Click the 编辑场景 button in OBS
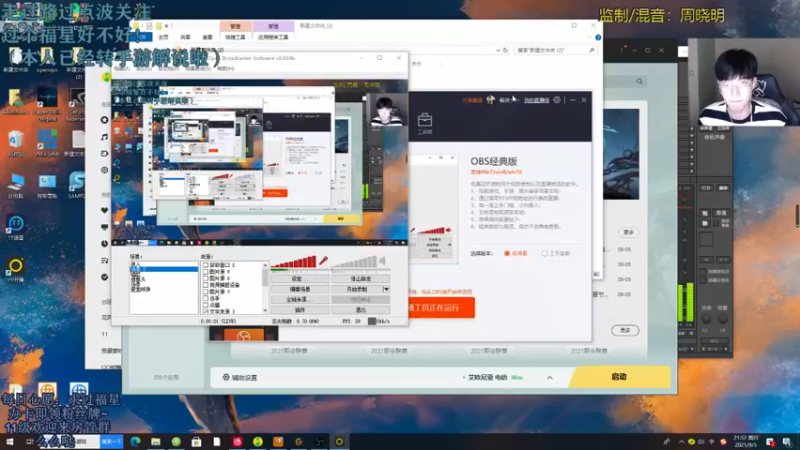800x450 pixels. tap(299, 289)
